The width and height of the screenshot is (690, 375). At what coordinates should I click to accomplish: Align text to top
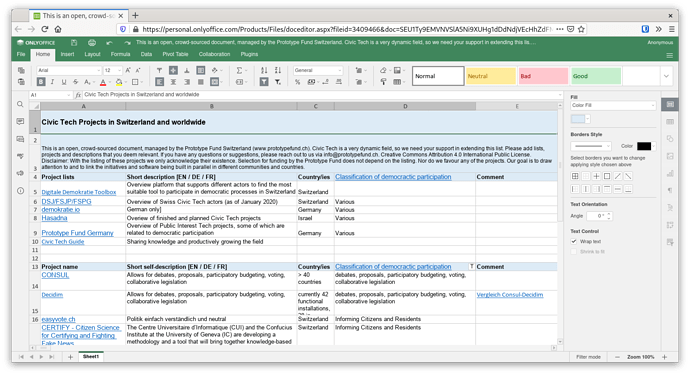[x=160, y=70]
